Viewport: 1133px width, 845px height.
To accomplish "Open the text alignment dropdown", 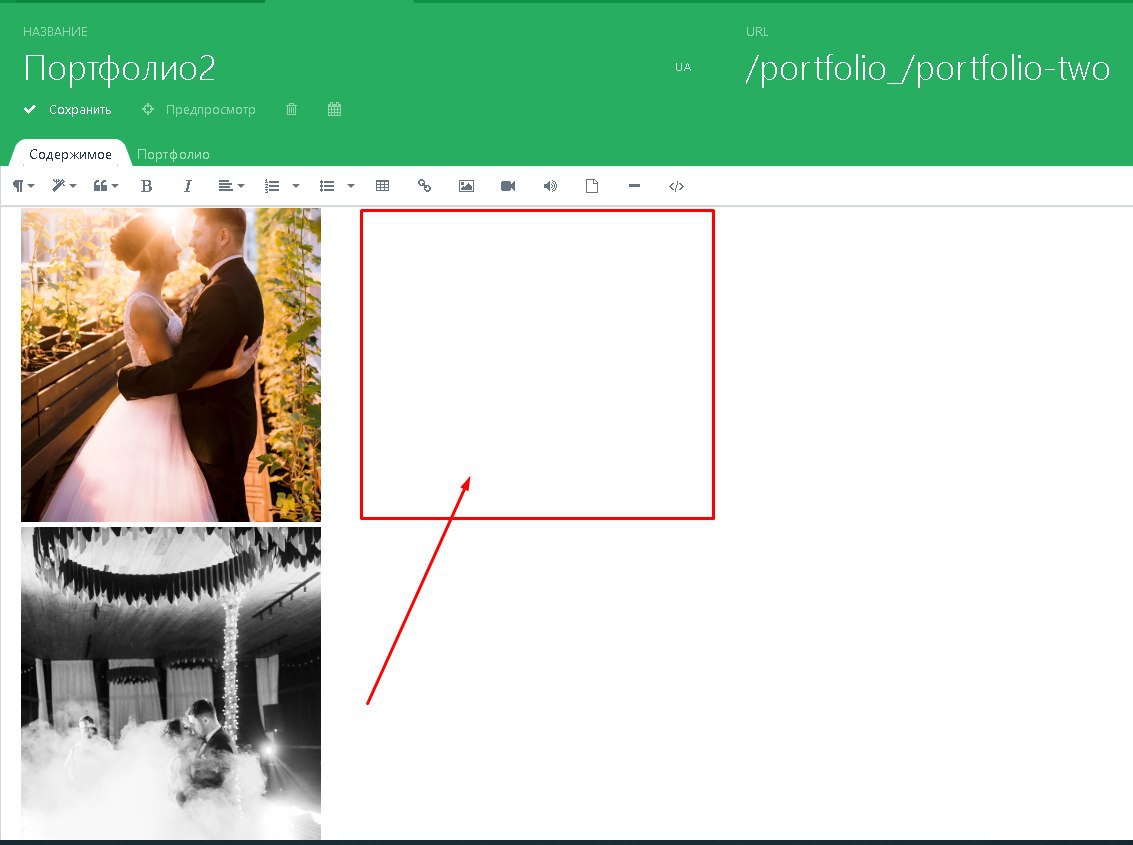I will click(x=231, y=186).
